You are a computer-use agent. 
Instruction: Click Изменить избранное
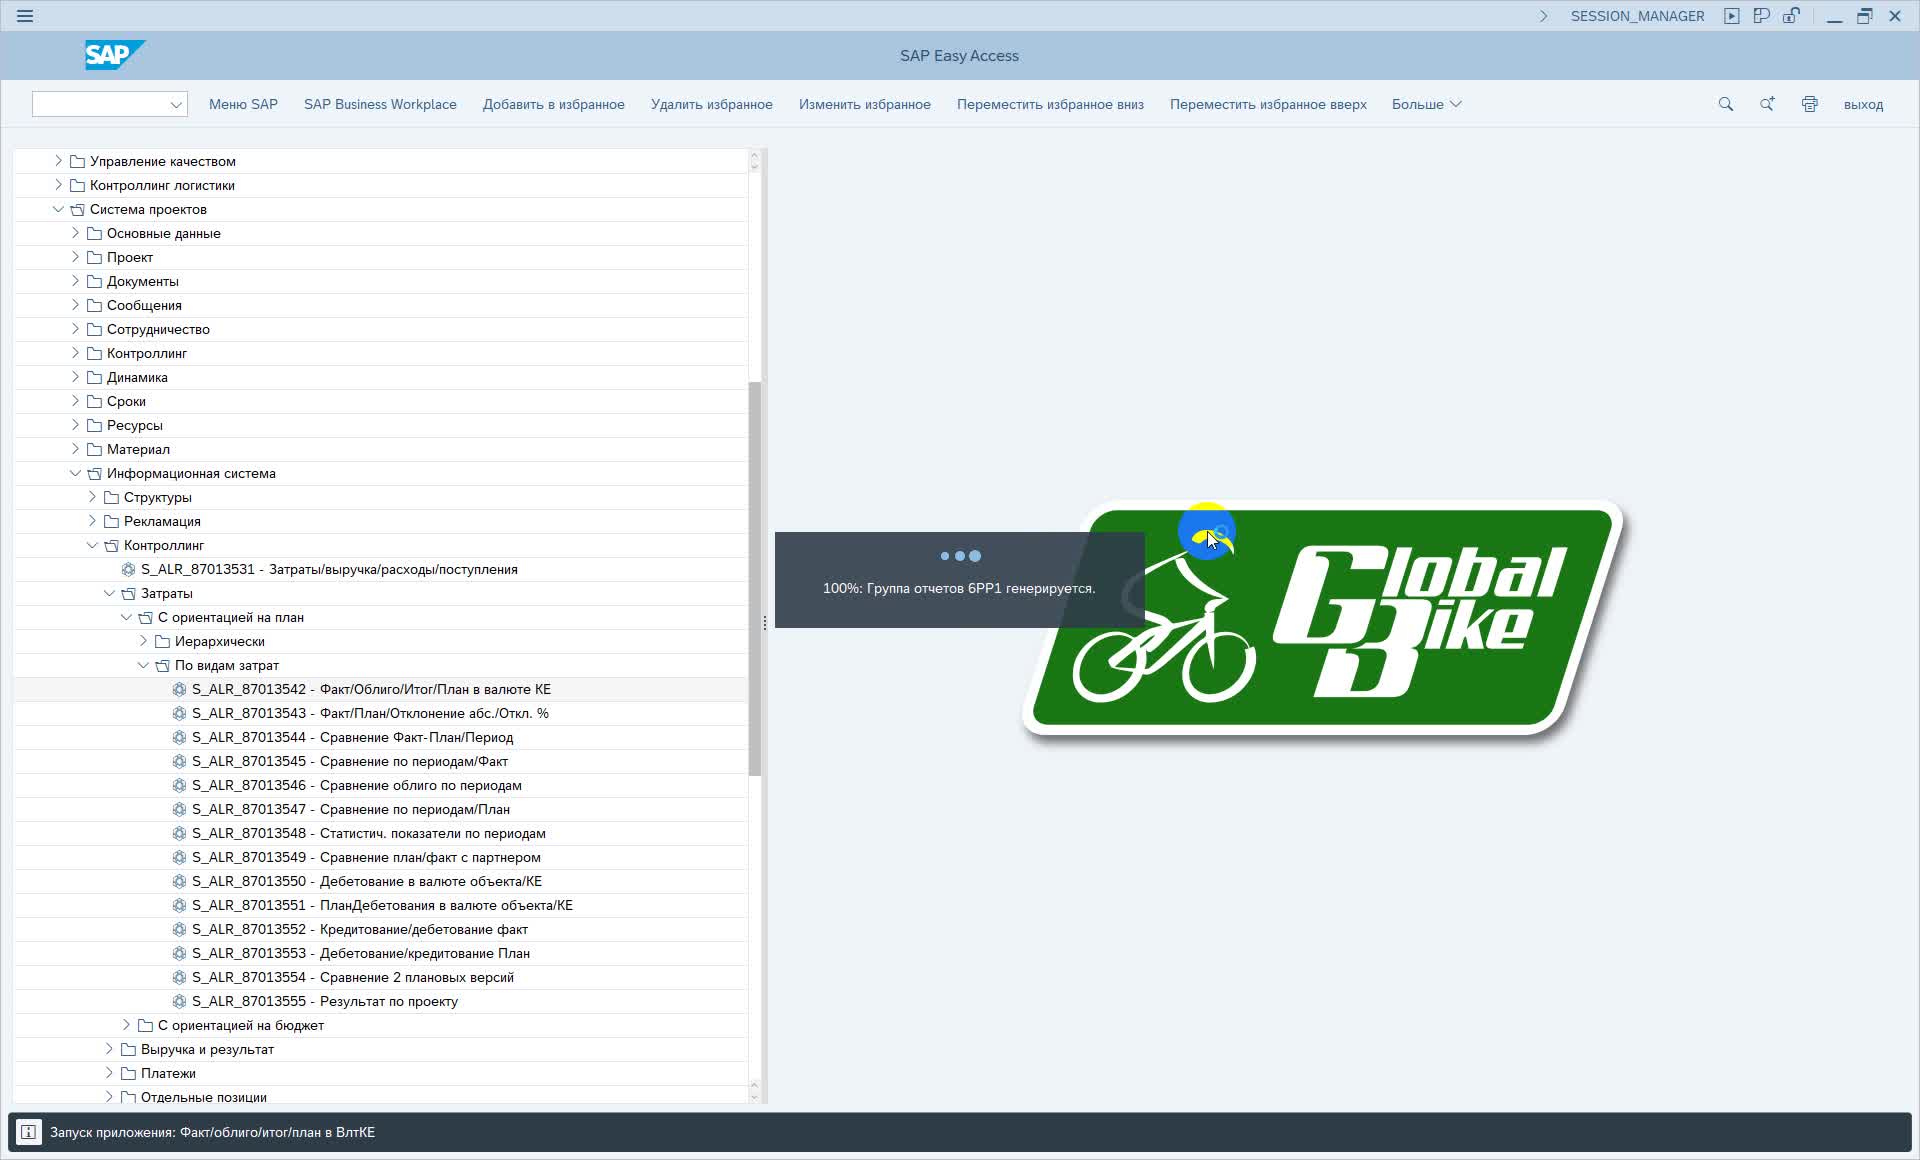[864, 104]
